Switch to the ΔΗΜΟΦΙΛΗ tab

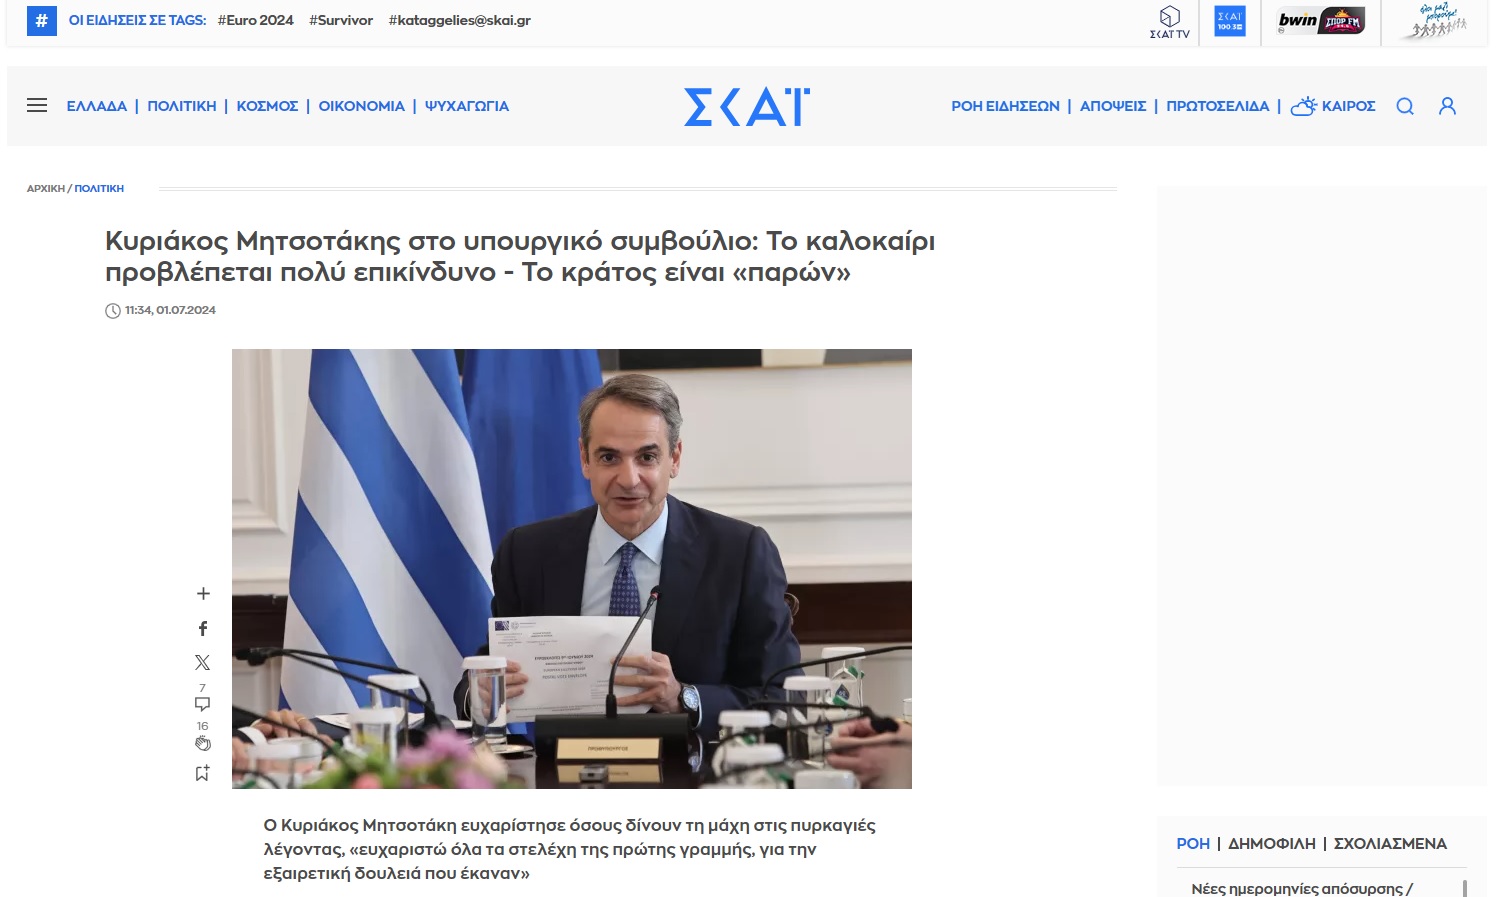1272,844
